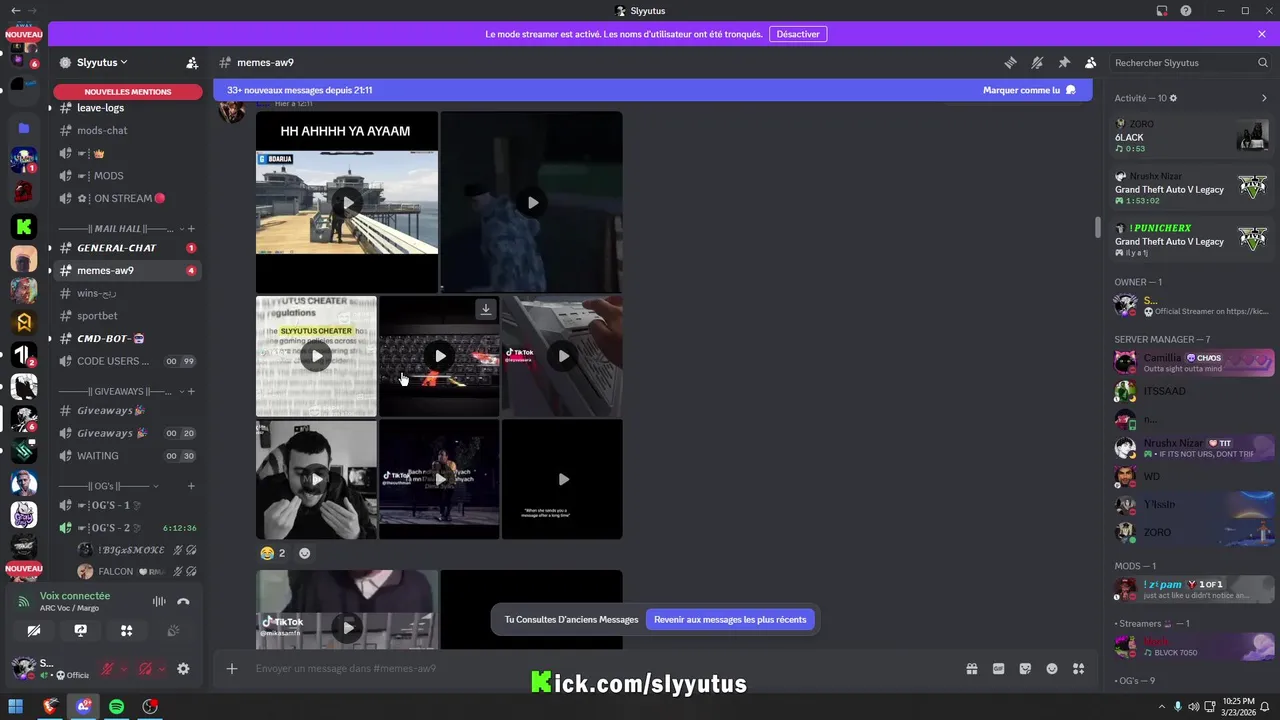This screenshot has width=1280, height=720.
Task: Click the chat scrollbar thumb
Action: (1097, 227)
